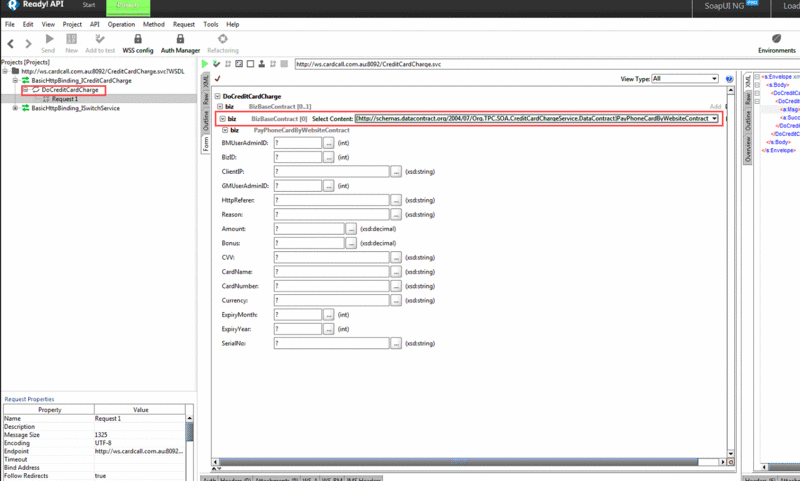Collapse the DoCreditCardCharge form section
Screen dimensions: 800x481
pos(216,95)
